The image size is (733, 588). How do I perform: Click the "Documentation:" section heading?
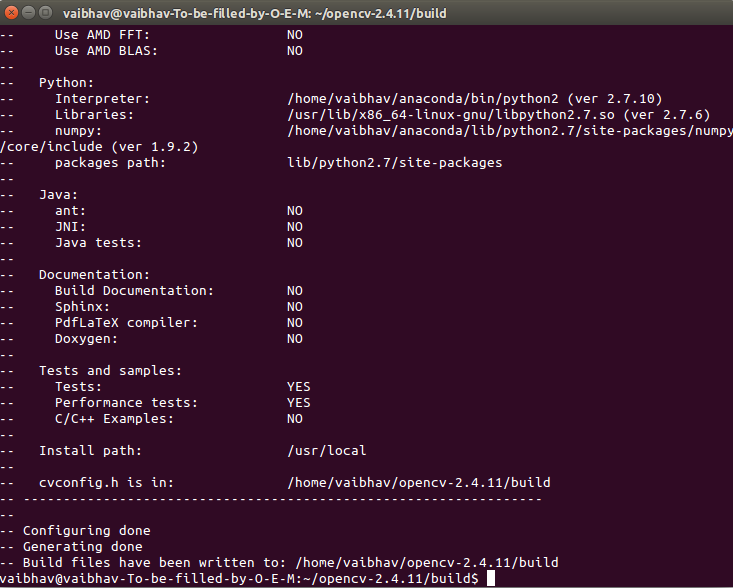pos(94,274)
